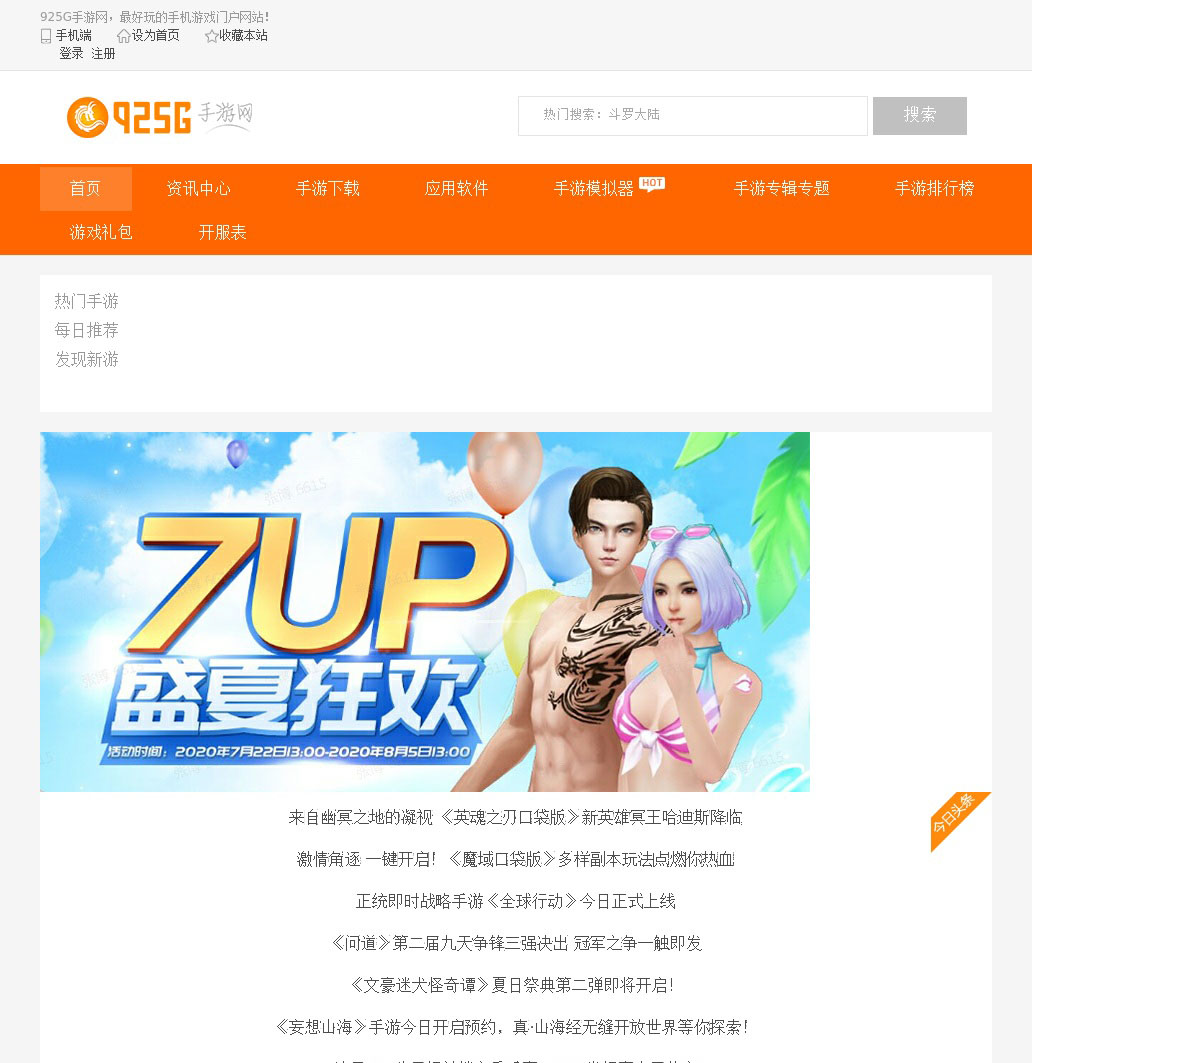Open 手游排行榜 nav item
The width and height of the screenshot is (1200, 1063).
[x=934, y=189]
